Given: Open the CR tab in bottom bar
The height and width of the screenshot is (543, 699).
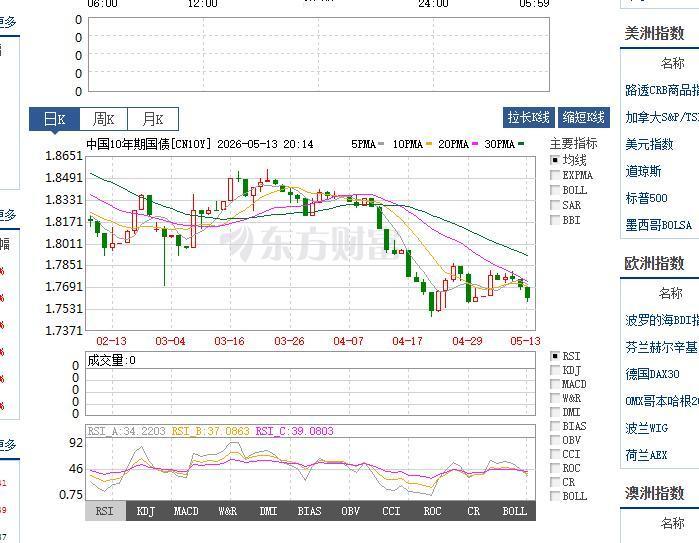Looking at the screenshot, I should point(473,511).
